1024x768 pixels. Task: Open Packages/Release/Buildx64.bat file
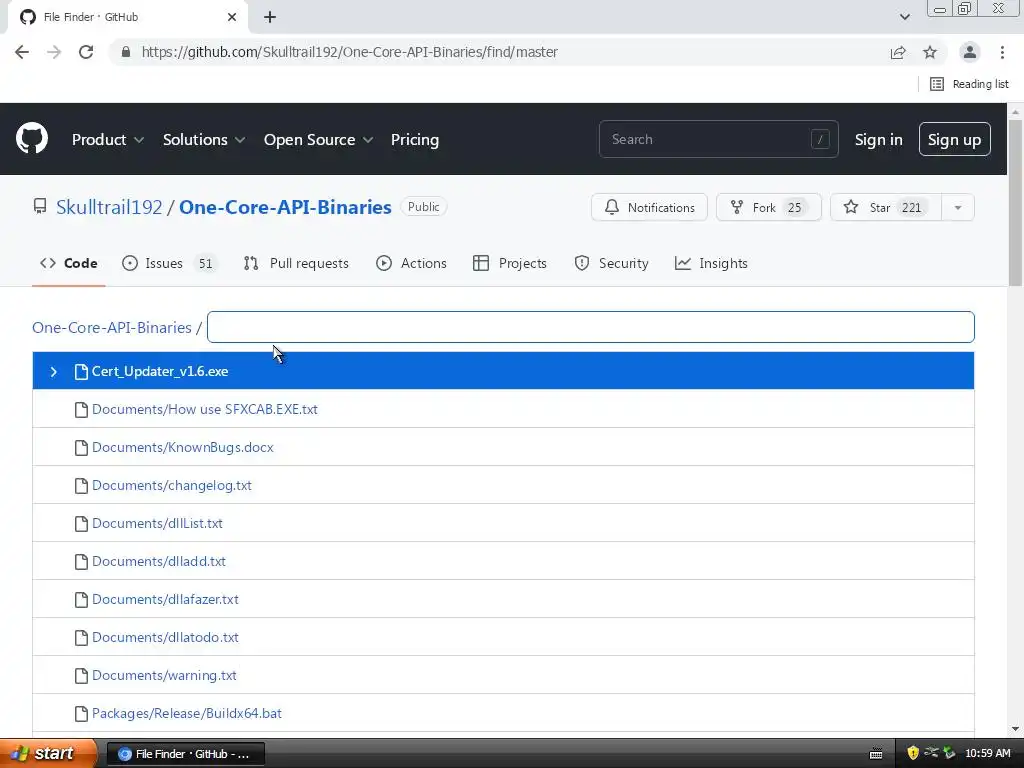[187, 713]
